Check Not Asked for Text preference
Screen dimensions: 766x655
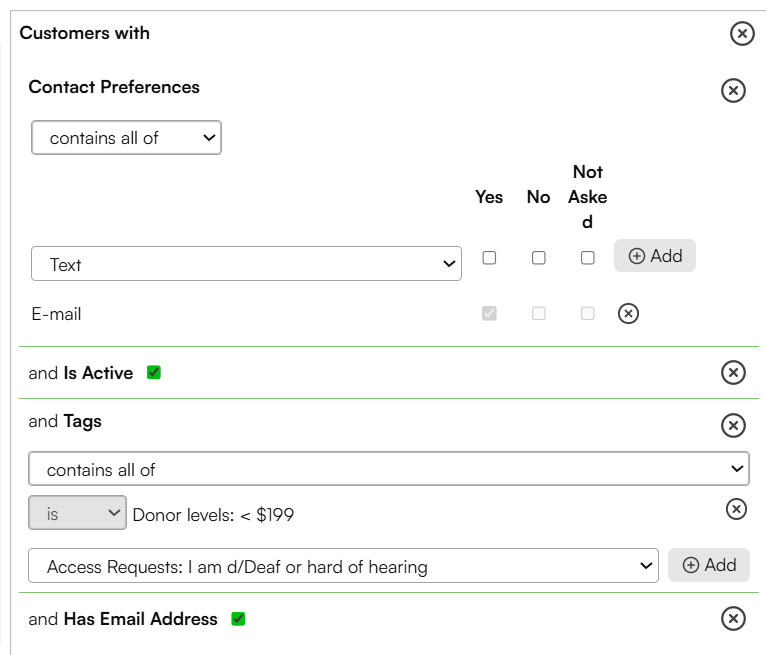coord(588,257)
